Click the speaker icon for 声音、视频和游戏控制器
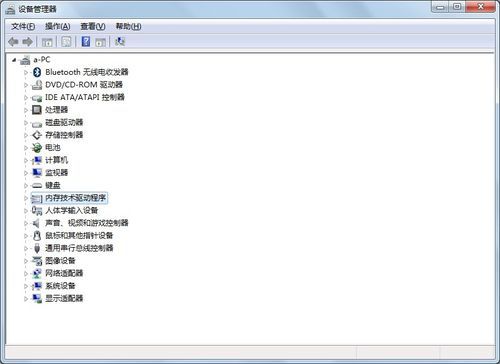The width and height of the screenshot is (500, 364). [x=36, y=223]
